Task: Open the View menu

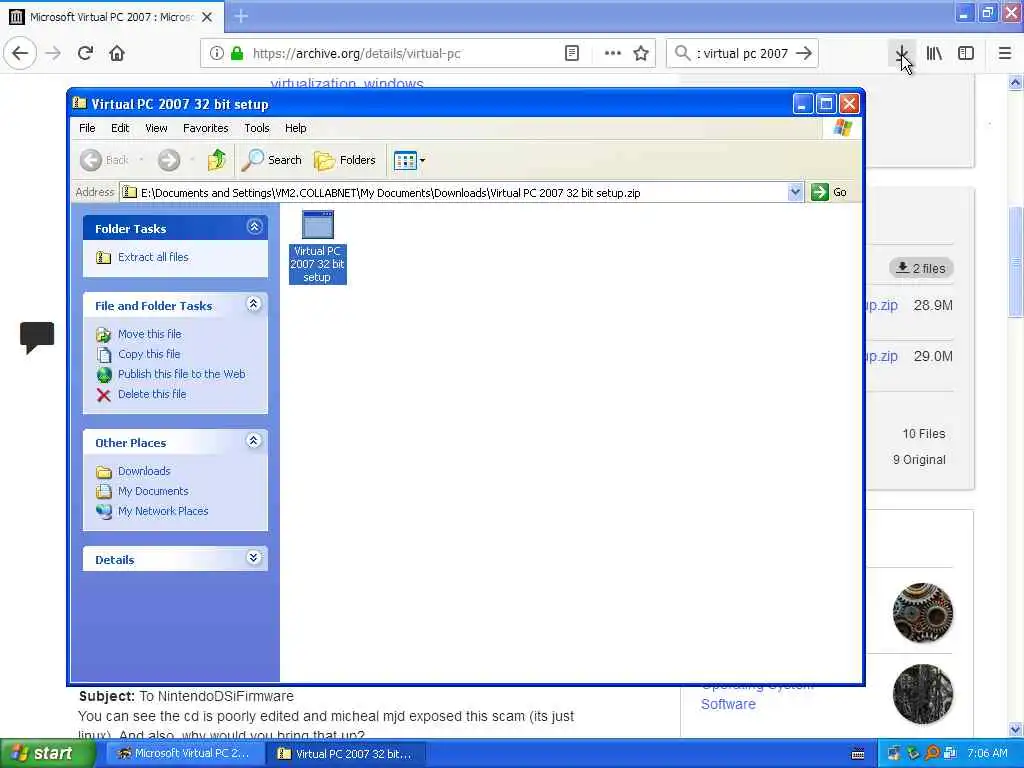Action: [156, 128]
